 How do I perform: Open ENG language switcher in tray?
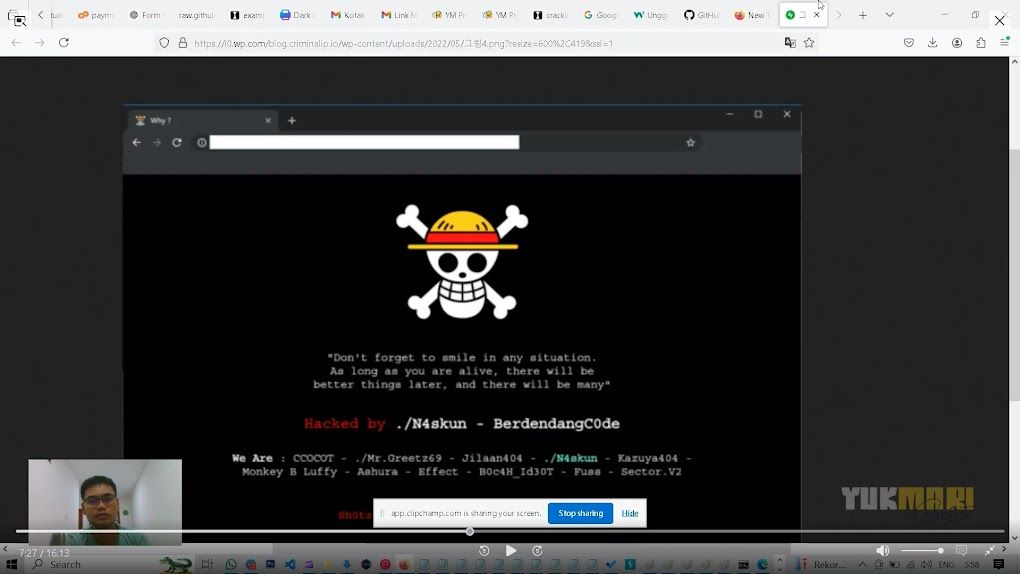(946, 564)
